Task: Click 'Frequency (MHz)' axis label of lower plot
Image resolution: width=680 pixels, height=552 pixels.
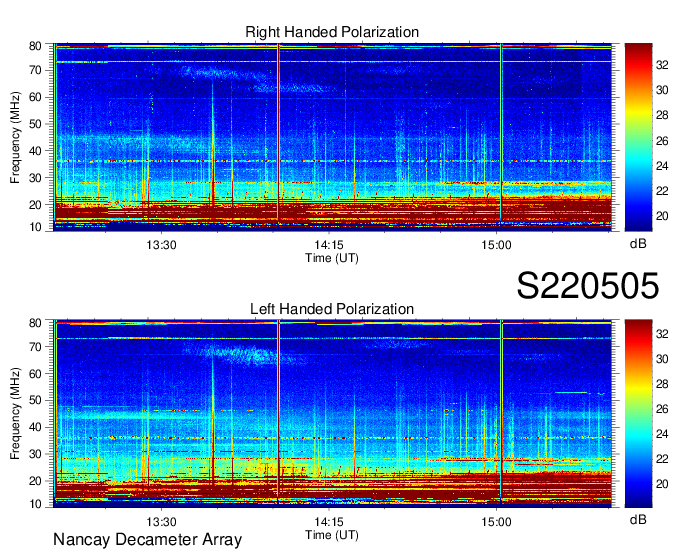Action: (15, 414)
